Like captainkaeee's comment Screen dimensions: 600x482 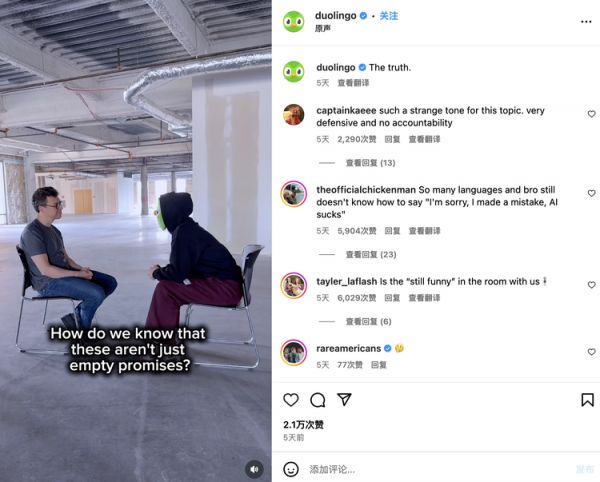[591, 114]
